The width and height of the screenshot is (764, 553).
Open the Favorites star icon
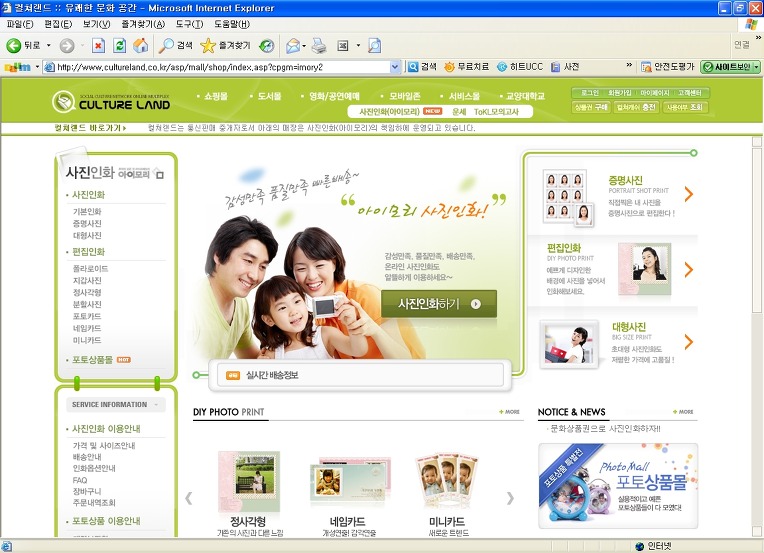coord(208,46)
